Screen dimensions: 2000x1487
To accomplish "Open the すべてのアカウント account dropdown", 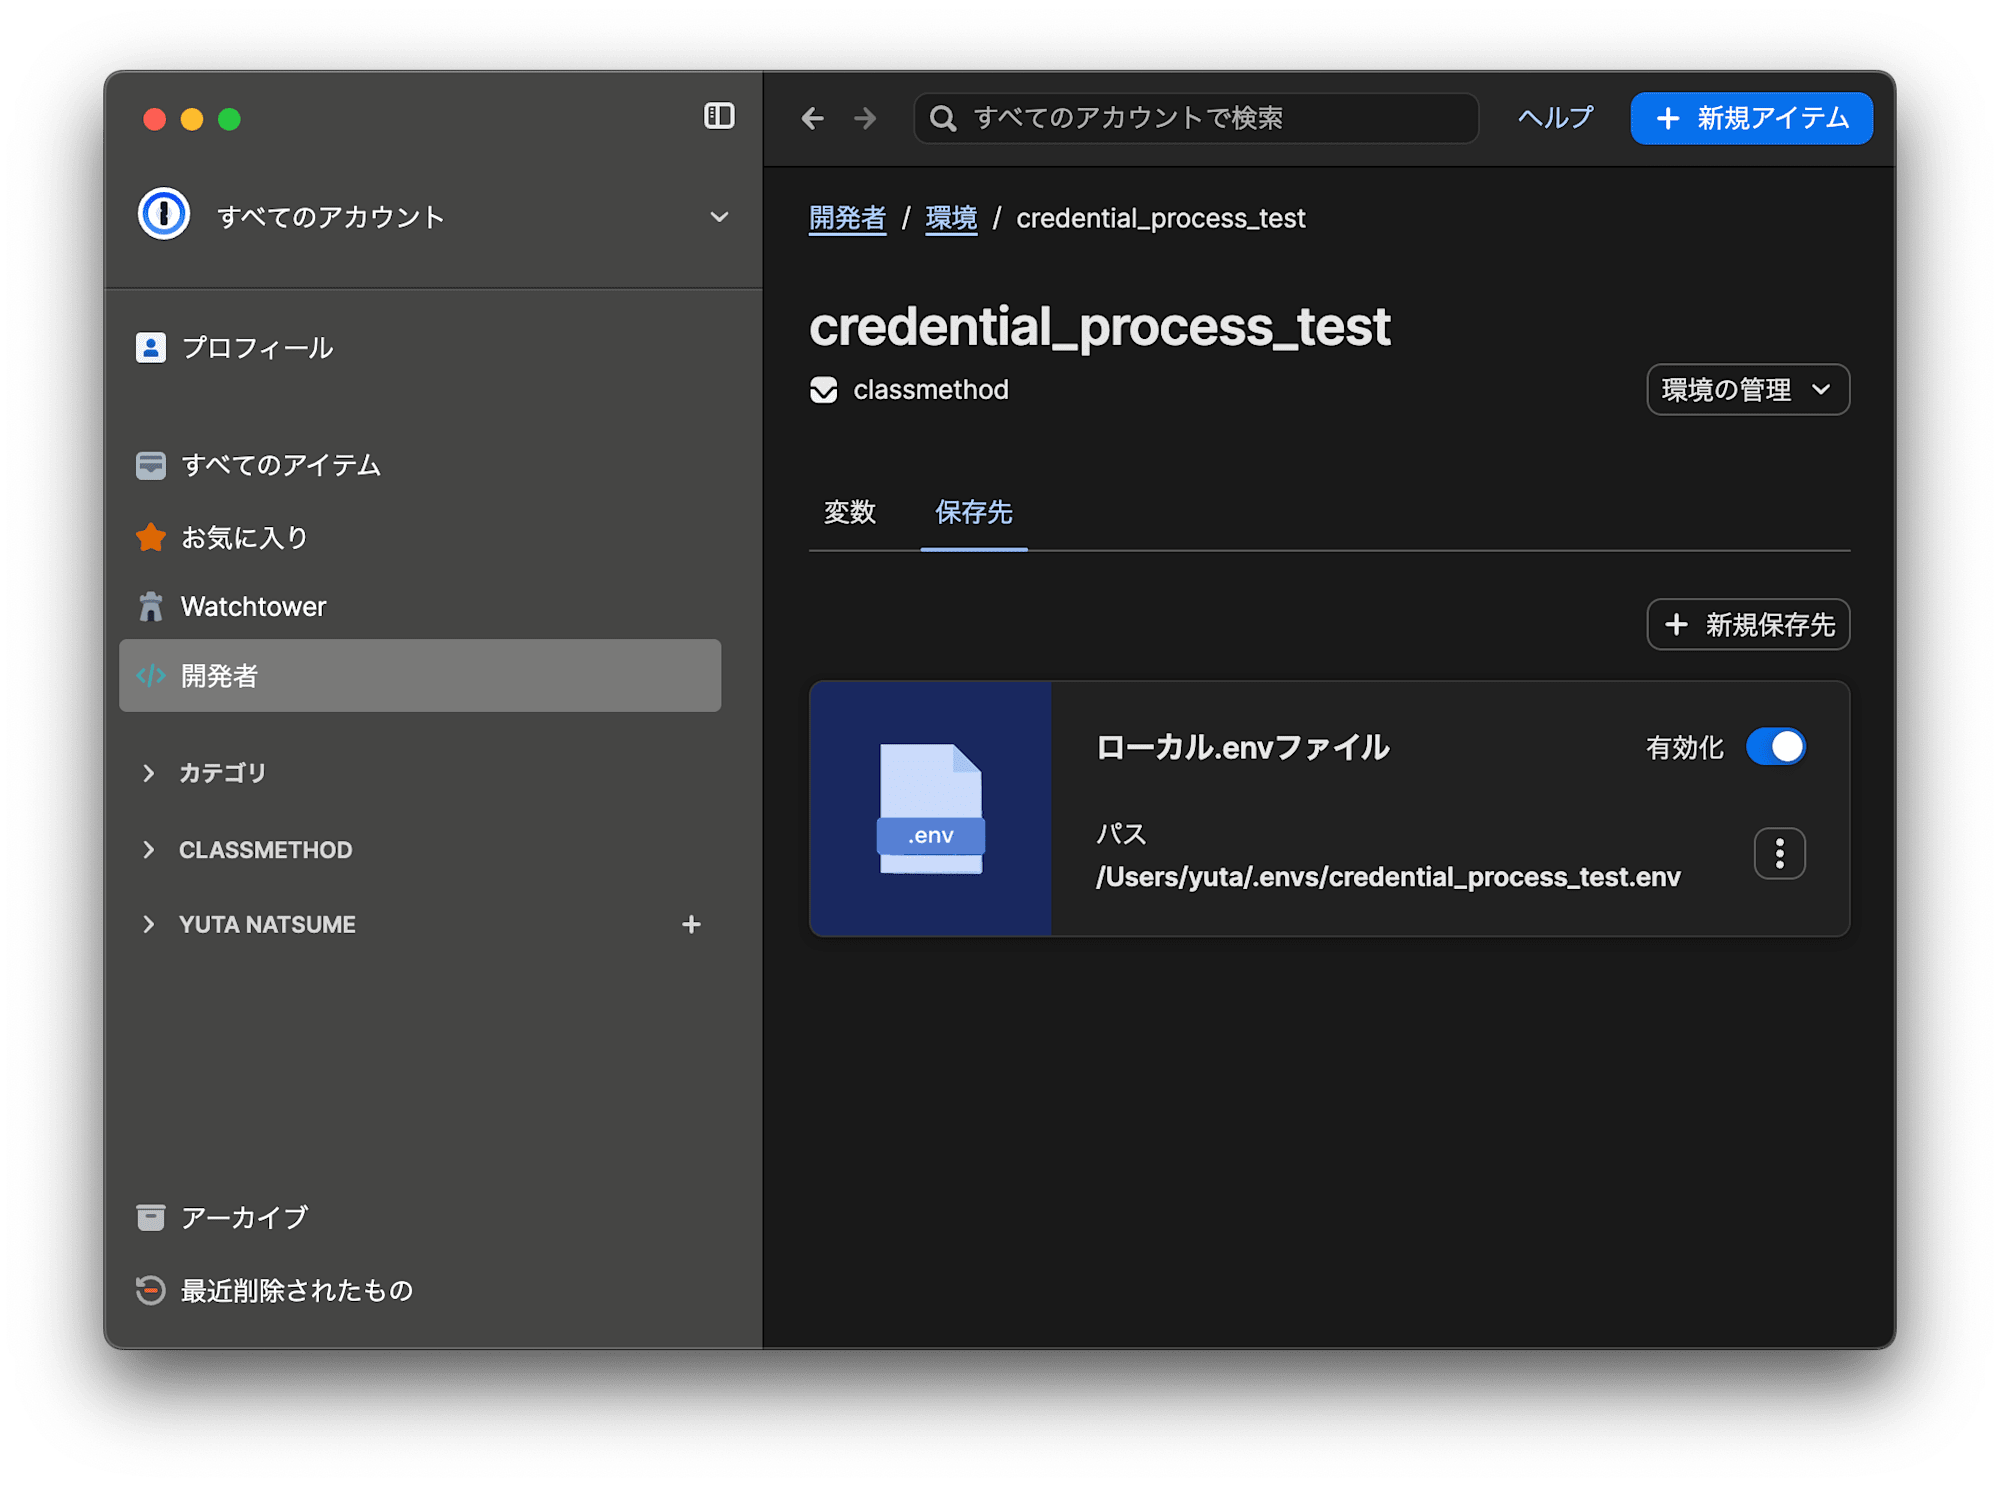I will coord(717,217).
